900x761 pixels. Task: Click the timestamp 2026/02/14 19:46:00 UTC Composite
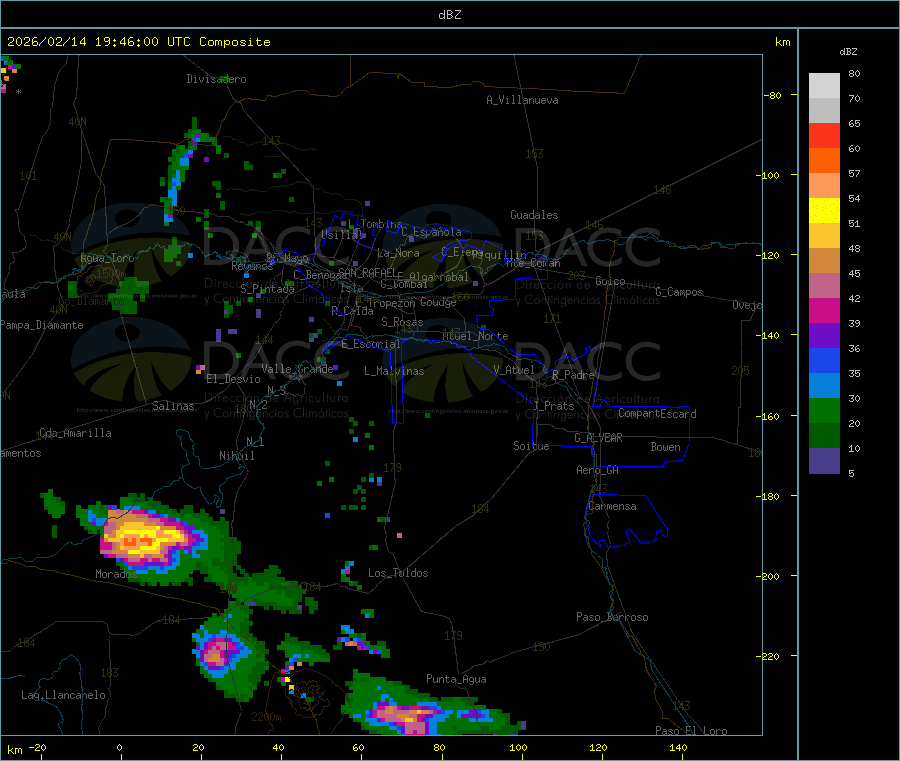[138, 42]
